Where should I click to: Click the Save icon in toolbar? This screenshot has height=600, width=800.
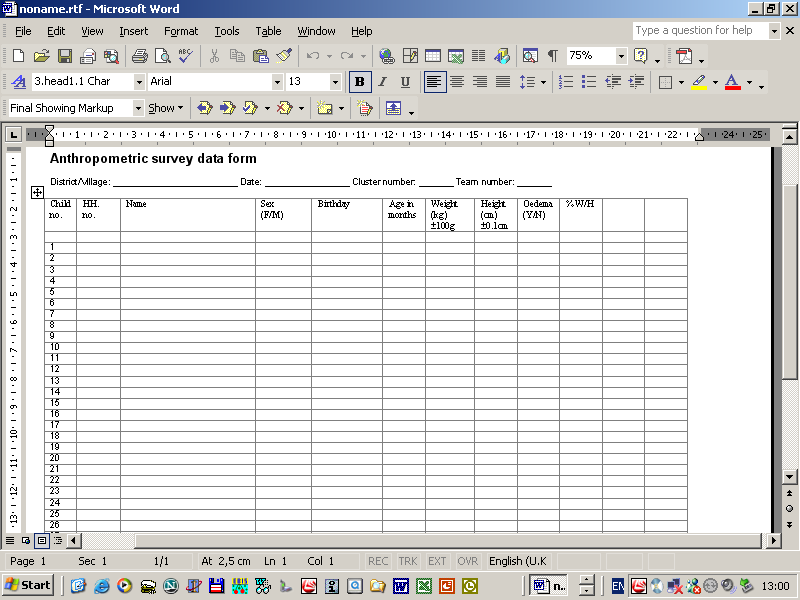coord(64,56)
